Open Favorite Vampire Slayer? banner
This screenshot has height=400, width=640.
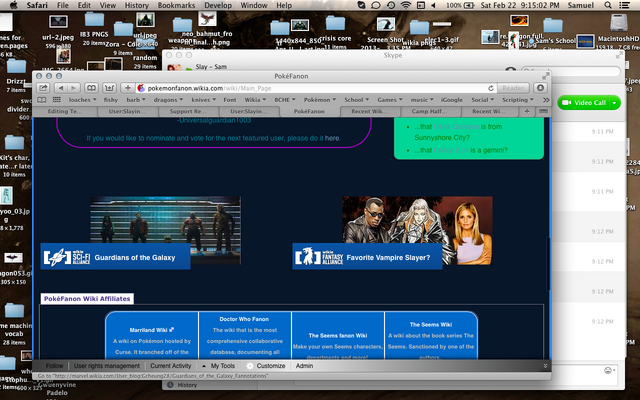(x=367, y=257)
